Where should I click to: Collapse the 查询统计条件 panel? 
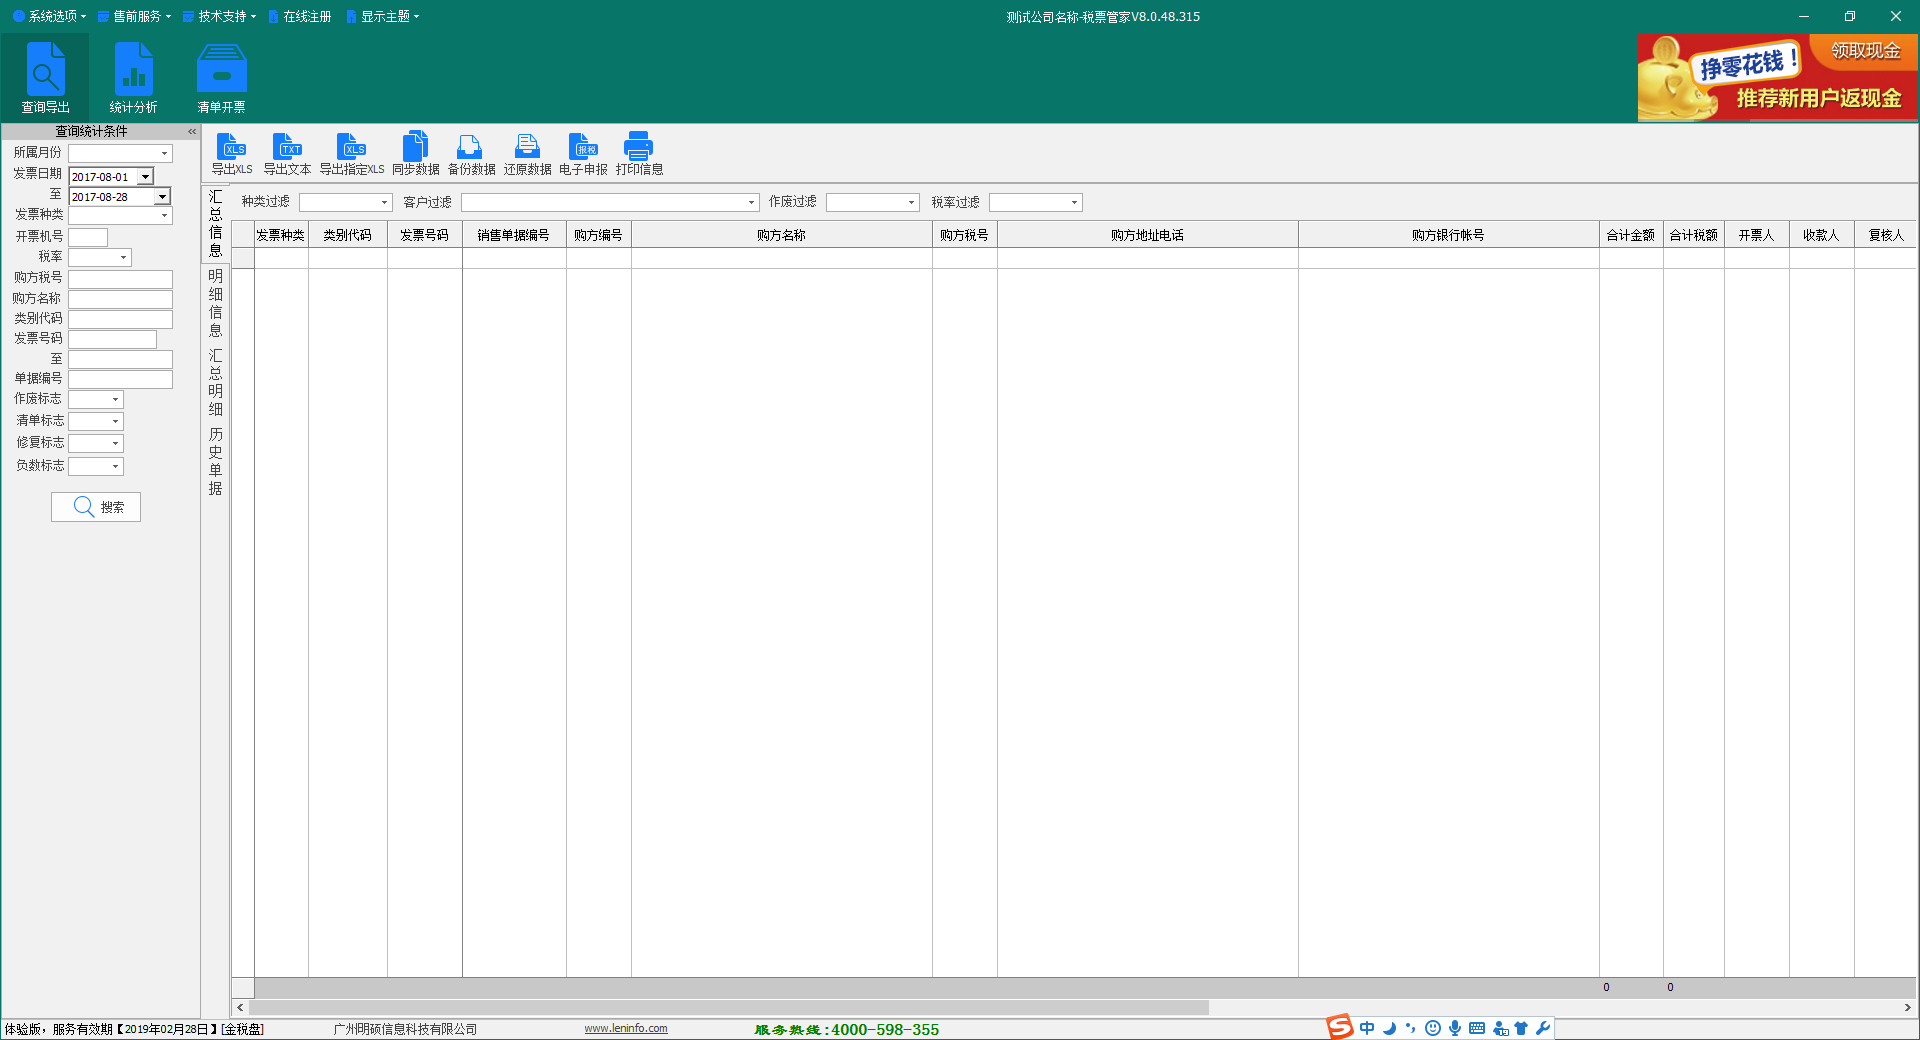tap(192, 131)
